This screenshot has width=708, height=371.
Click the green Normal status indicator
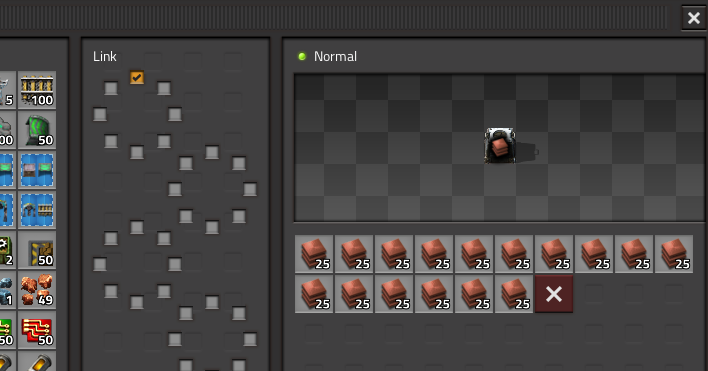coord(302,56)
